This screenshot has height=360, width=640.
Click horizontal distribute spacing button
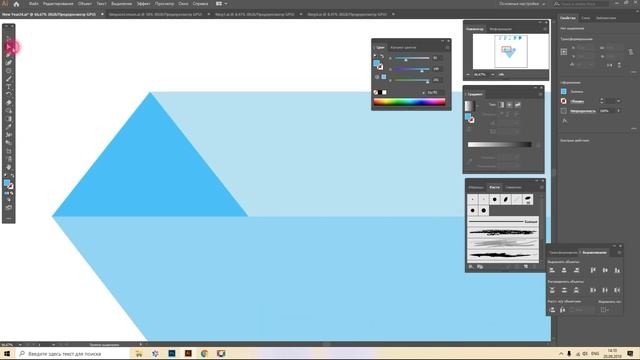(563, 310)
